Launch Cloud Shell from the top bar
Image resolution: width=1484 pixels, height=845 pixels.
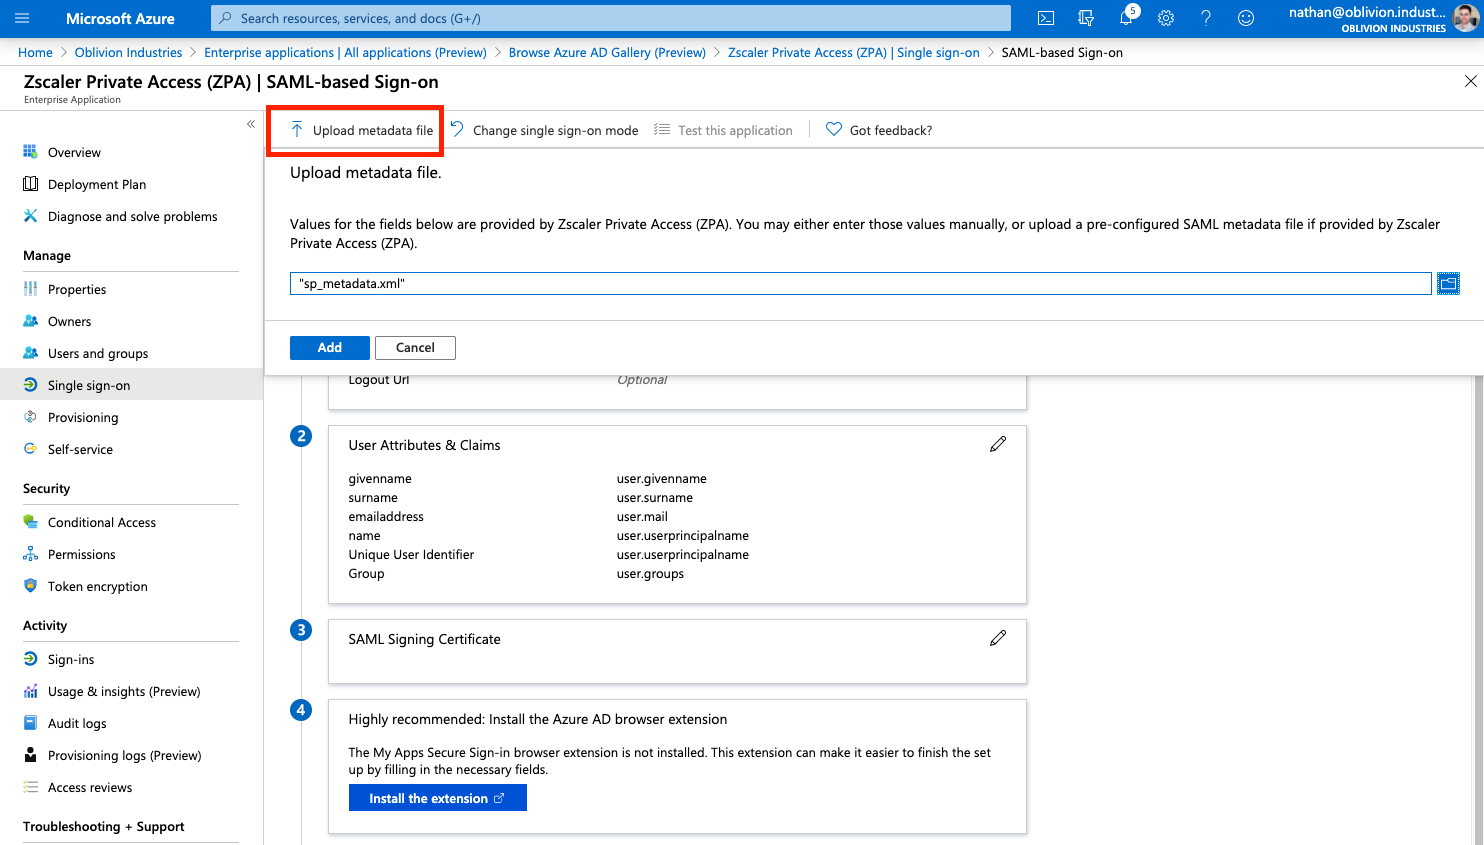point(1046,18)
